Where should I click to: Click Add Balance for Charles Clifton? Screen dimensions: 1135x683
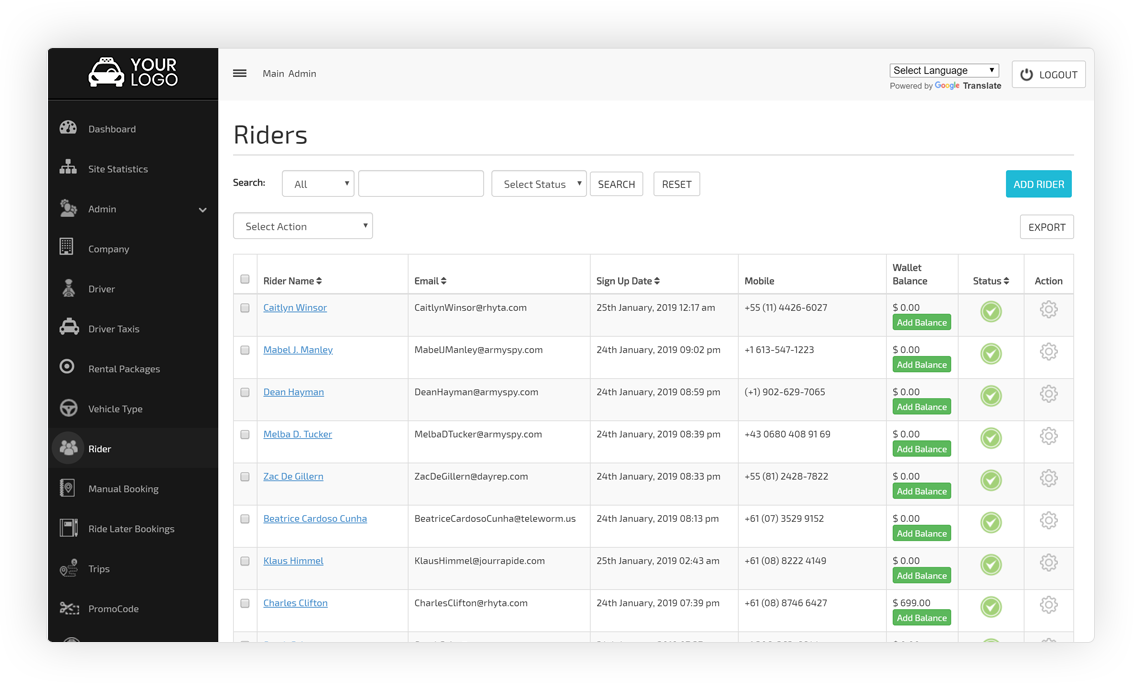point(921,618)
